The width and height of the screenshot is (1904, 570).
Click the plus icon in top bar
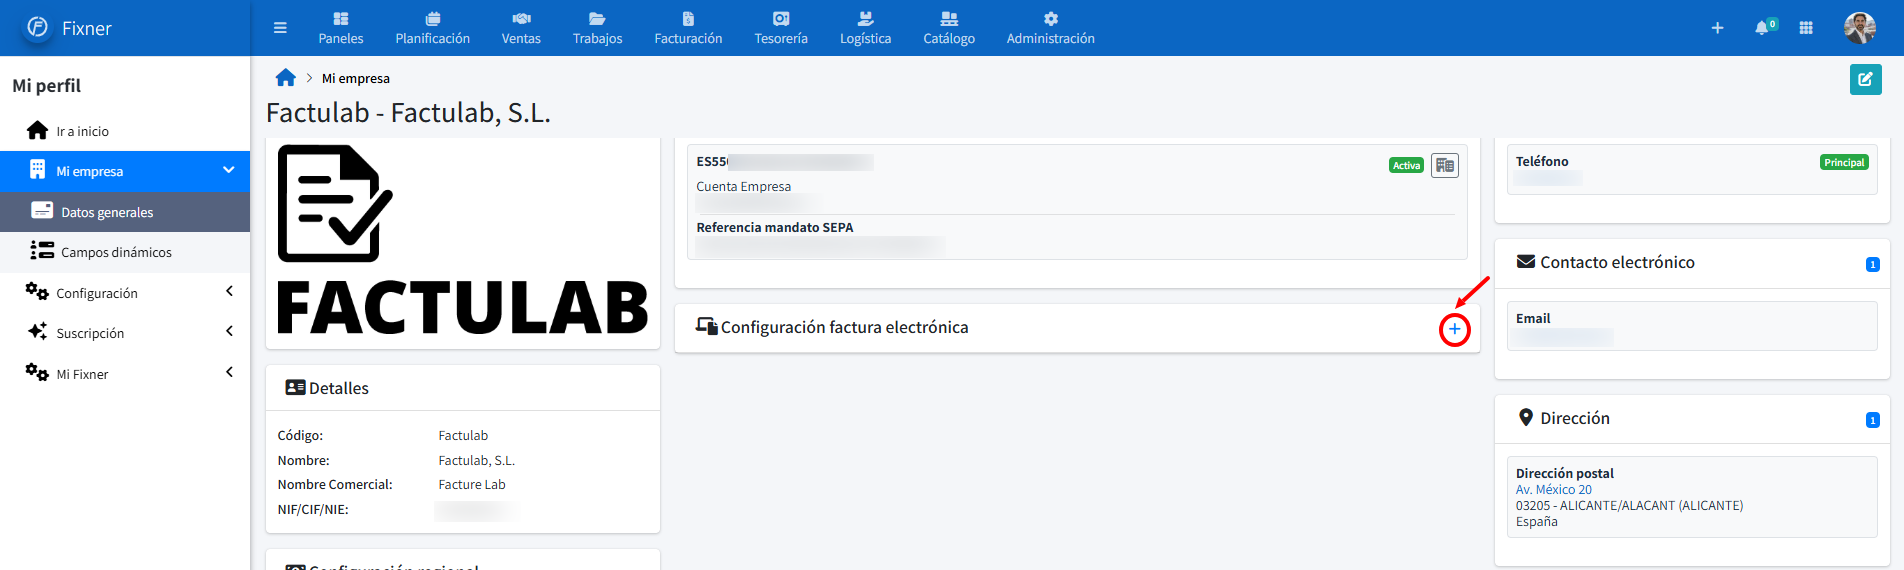click(x=1717, y=28)
